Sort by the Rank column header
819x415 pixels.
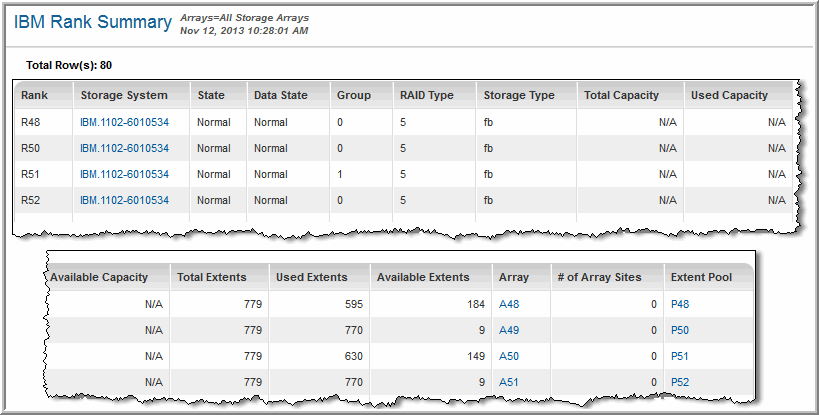pos(34,95)
